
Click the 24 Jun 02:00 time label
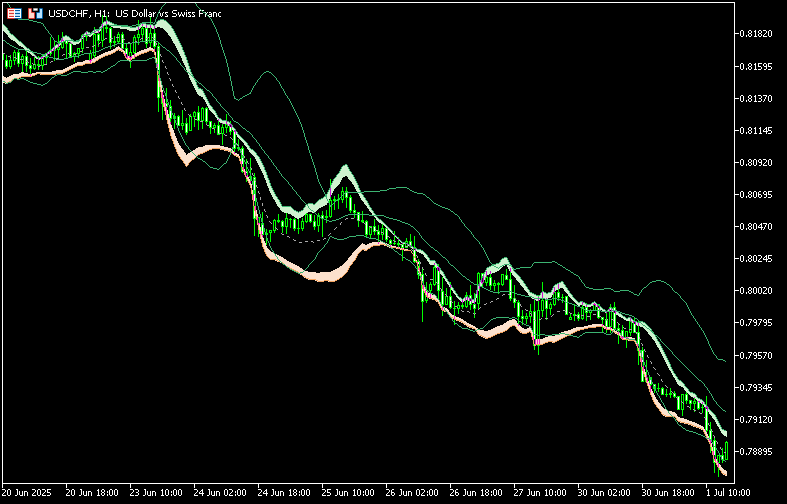click(x=220, y=492)
